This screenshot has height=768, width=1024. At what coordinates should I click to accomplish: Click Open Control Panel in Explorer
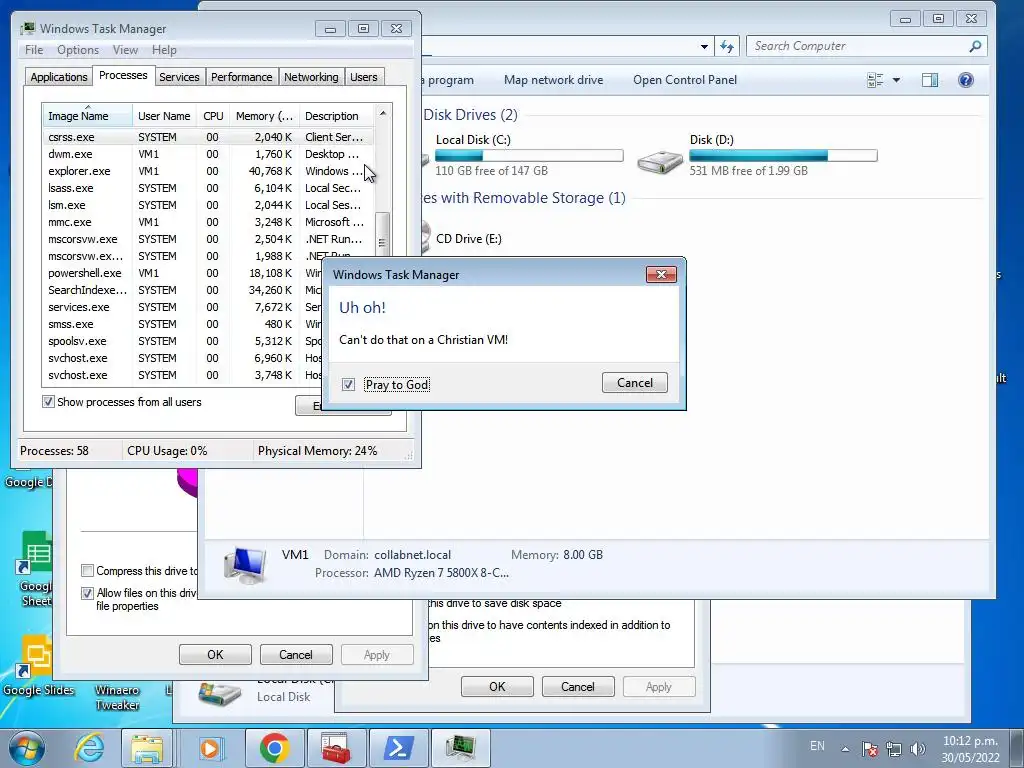(x=684, y=80)
